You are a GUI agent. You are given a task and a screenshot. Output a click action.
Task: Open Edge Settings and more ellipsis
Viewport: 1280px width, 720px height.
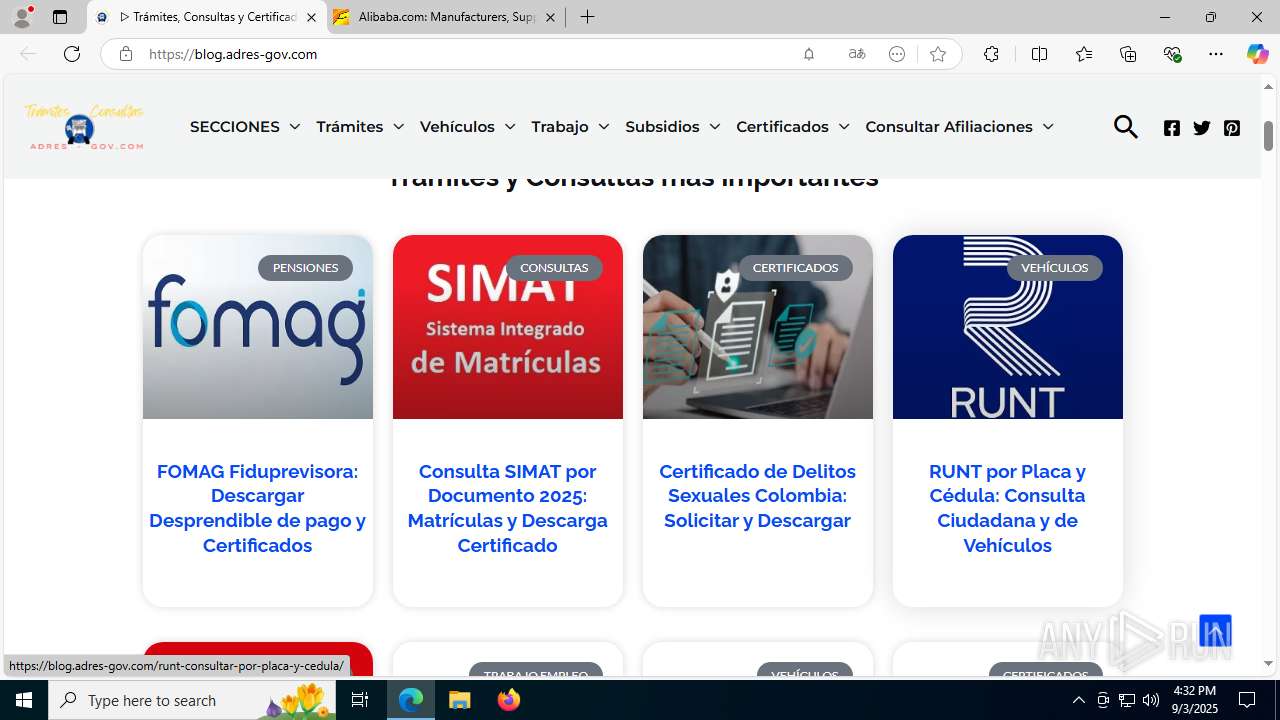tap(1216, 54)
